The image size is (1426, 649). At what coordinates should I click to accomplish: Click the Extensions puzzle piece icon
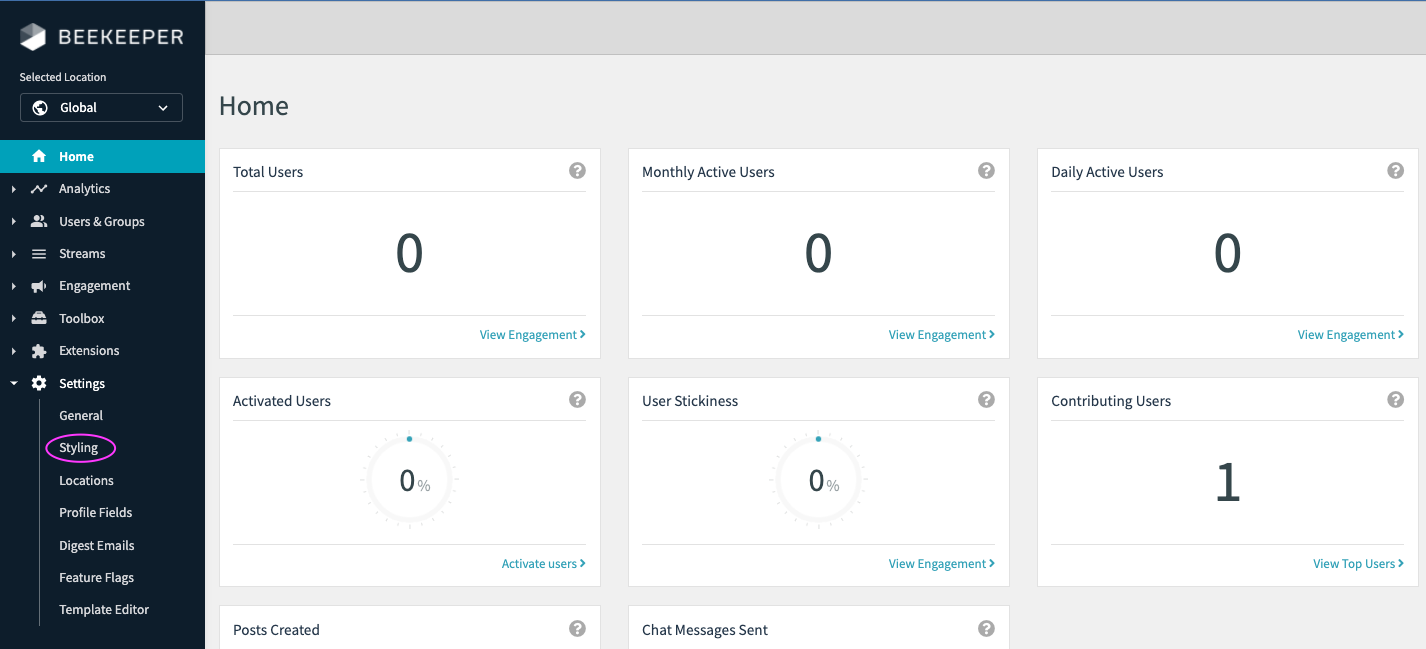tap(39, 351)
